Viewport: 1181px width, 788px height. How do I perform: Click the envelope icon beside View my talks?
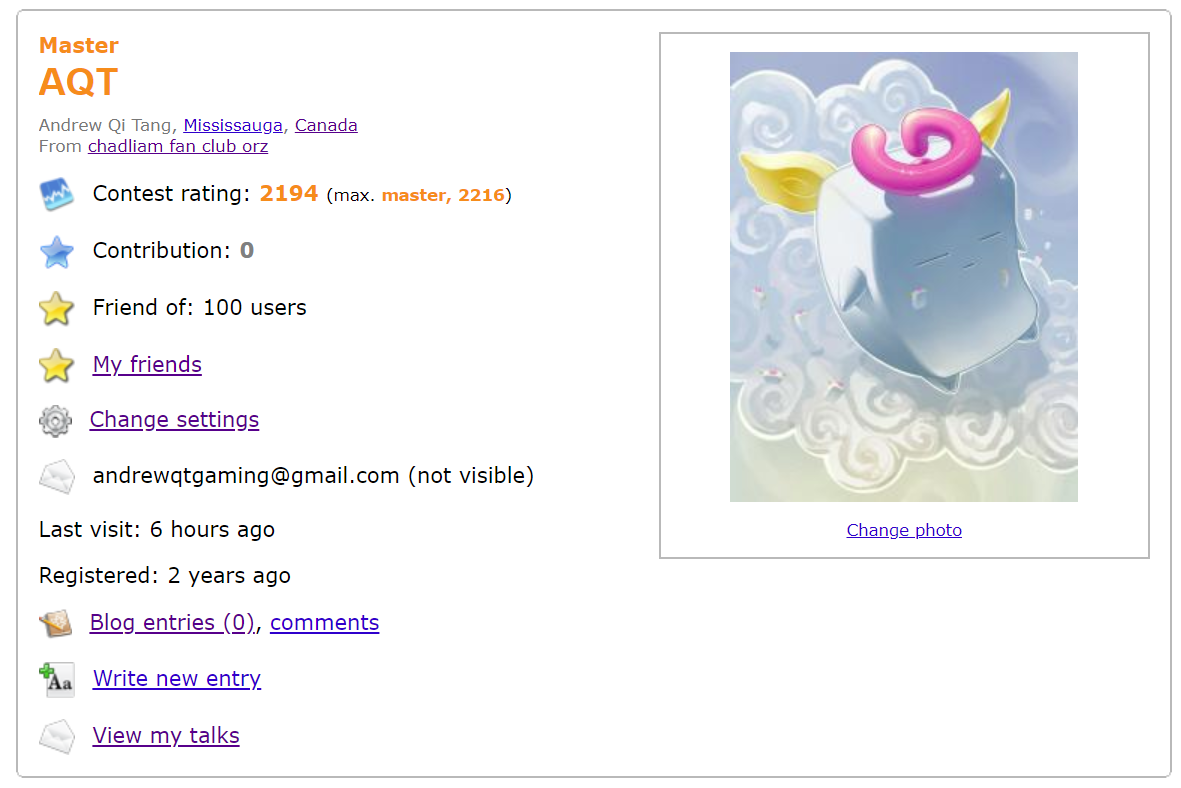(x=56, y=736)
